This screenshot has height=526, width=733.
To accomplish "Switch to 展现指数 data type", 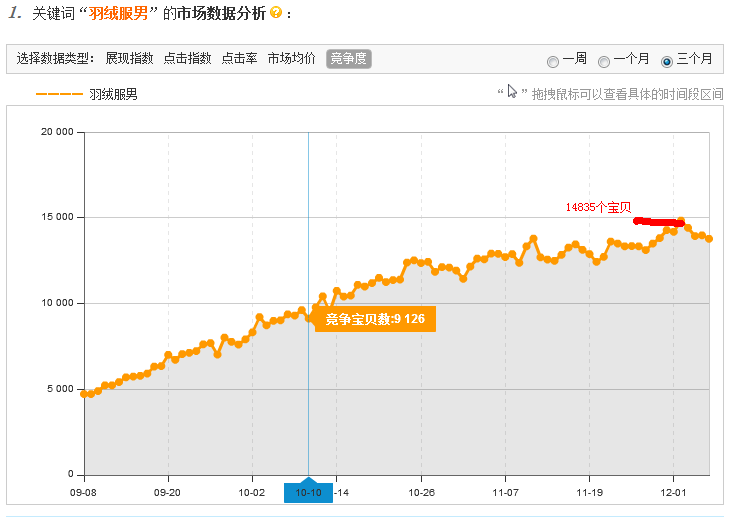I will coord(130,59).
